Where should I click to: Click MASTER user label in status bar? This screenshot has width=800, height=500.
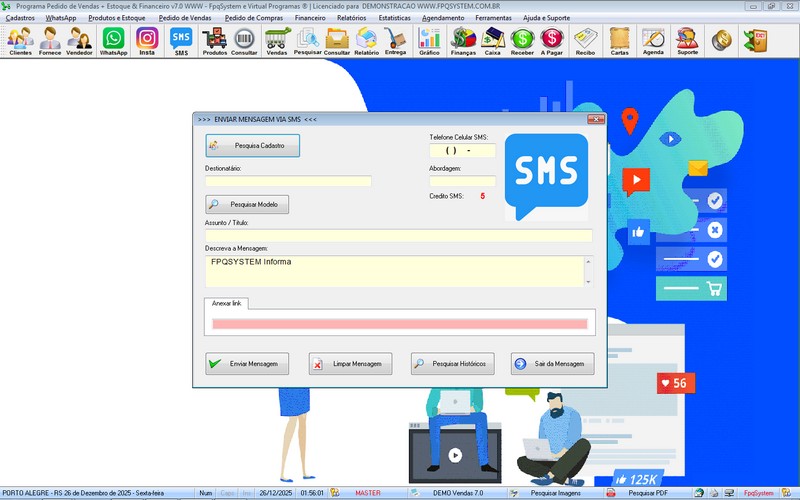(x=368, y=493)
